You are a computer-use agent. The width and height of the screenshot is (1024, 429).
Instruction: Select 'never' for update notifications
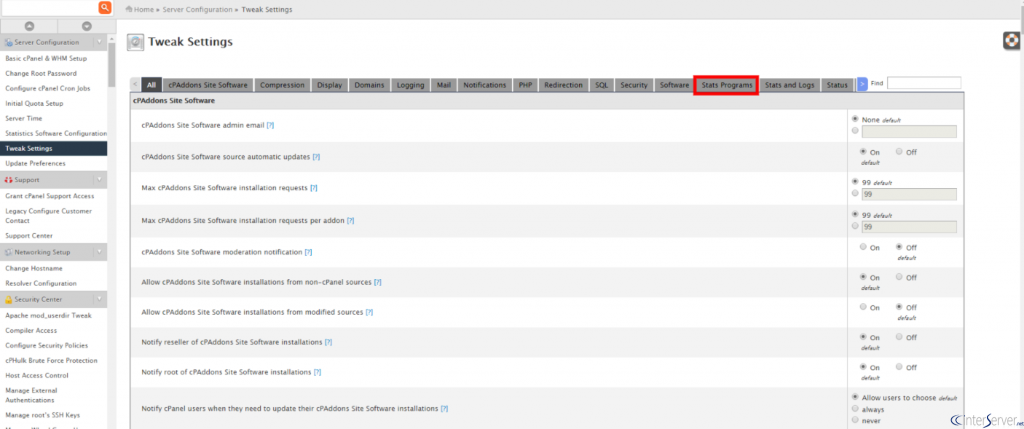[856, 420]
